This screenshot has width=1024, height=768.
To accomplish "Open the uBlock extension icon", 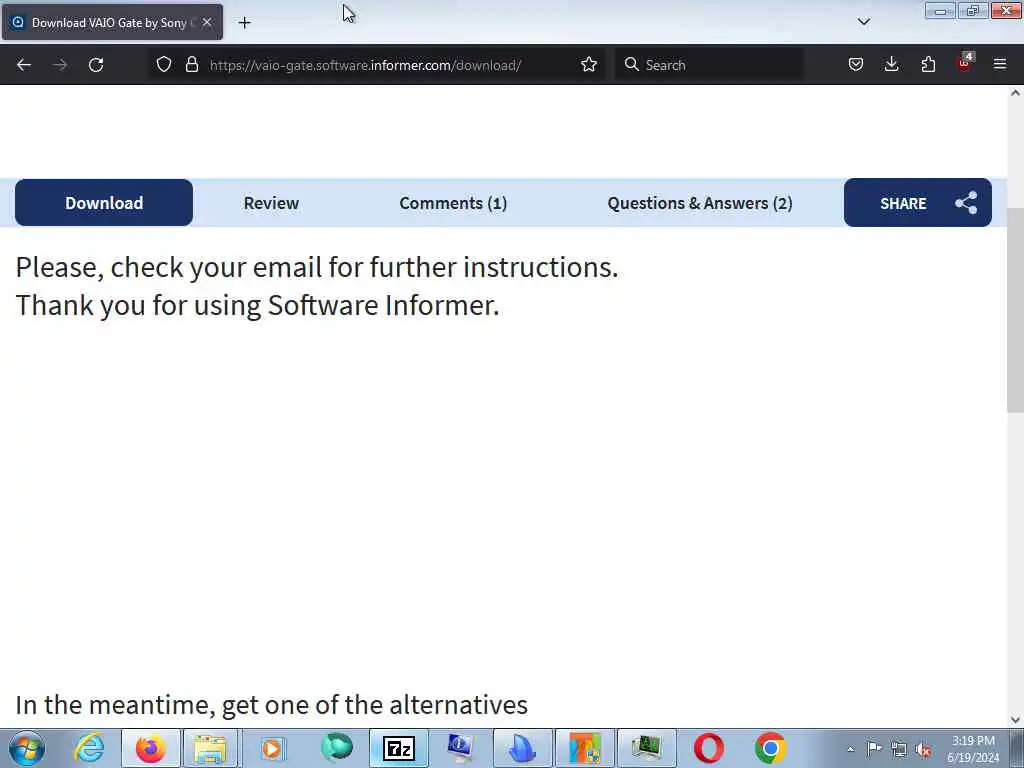I will click(965, 63).
